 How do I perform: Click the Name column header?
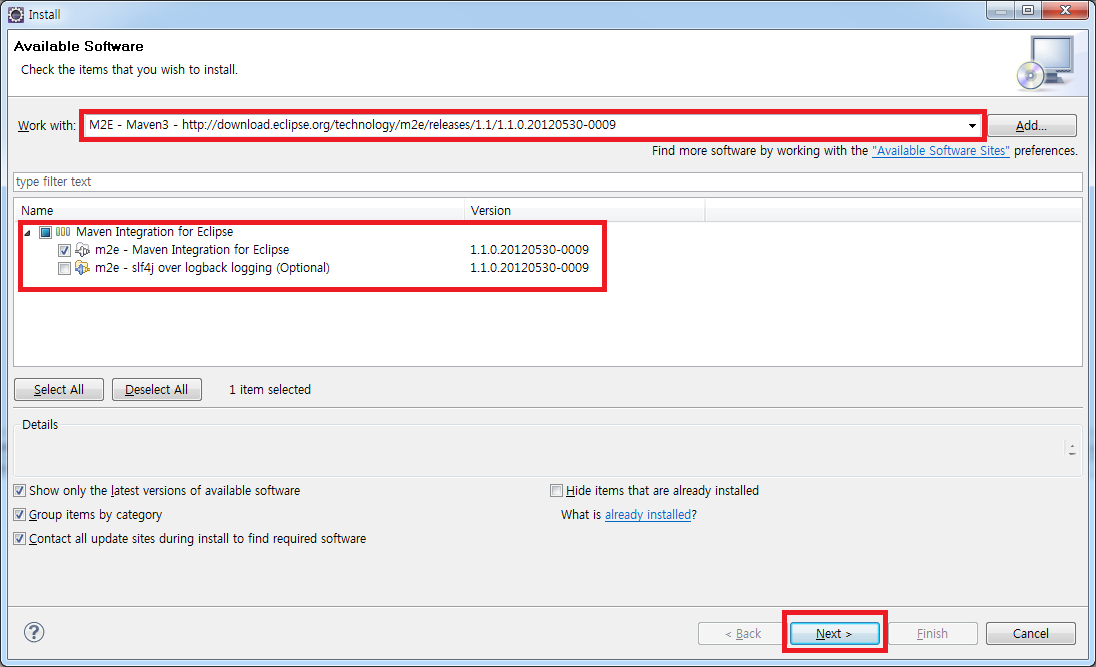[240, 211]
